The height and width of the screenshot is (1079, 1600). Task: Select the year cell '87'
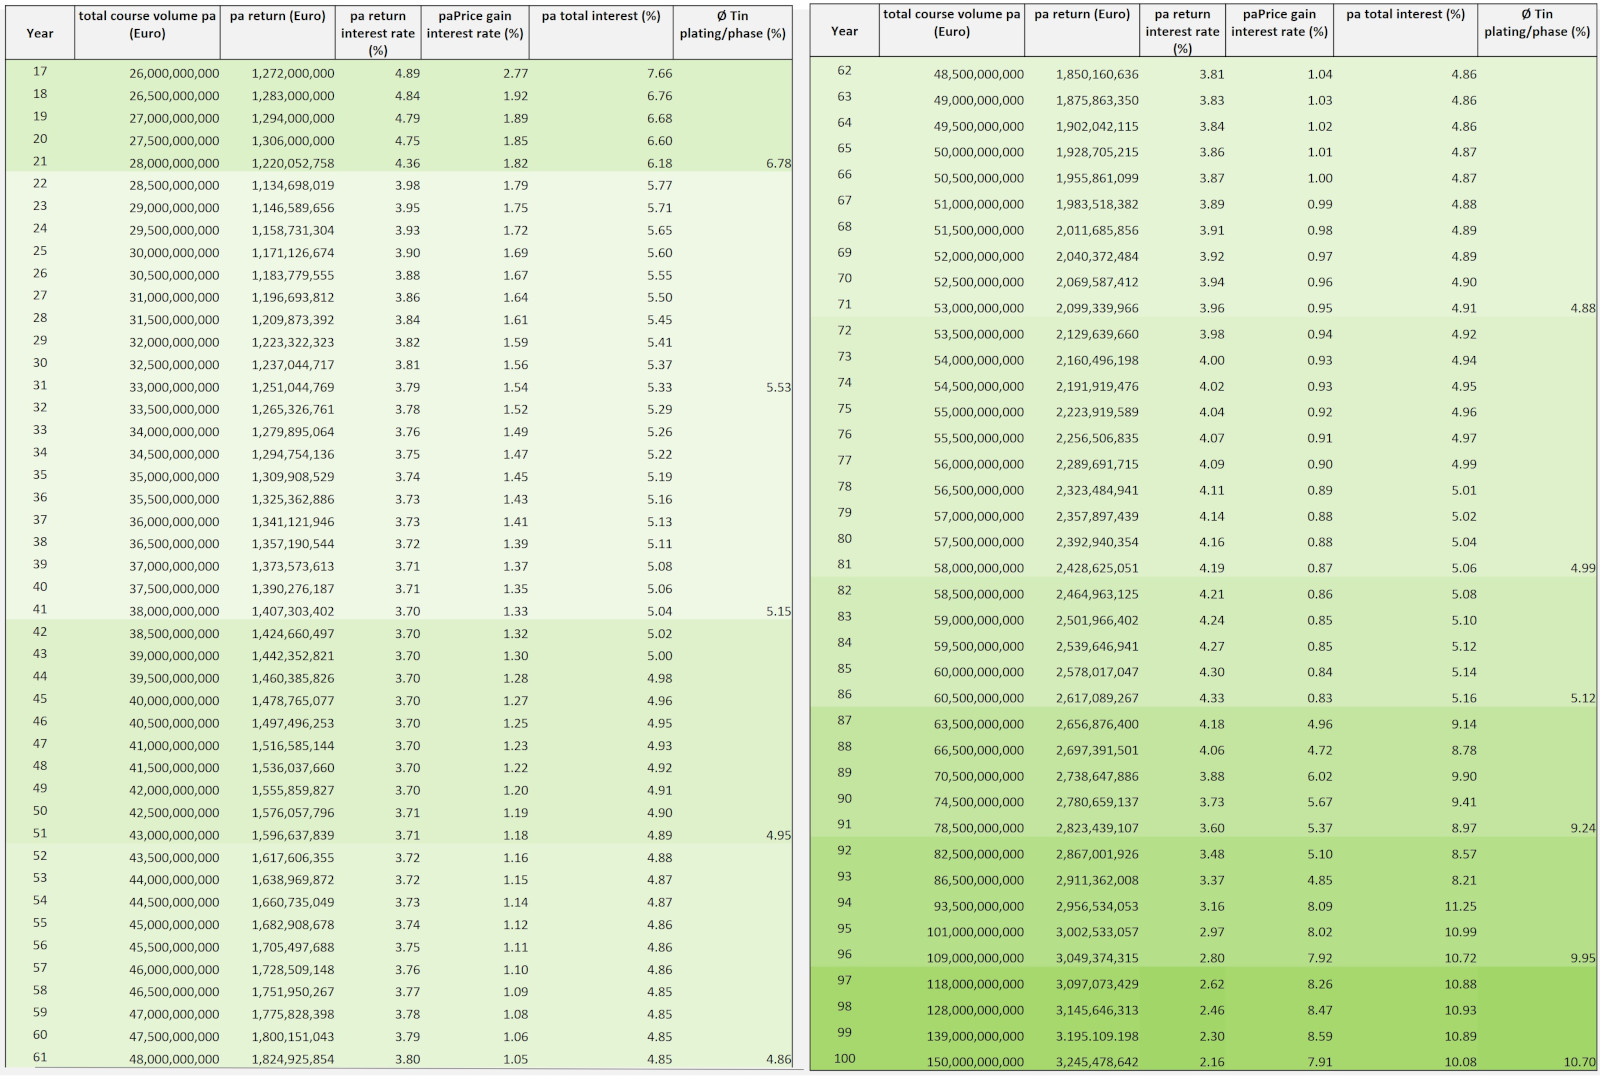pos(845,720)
